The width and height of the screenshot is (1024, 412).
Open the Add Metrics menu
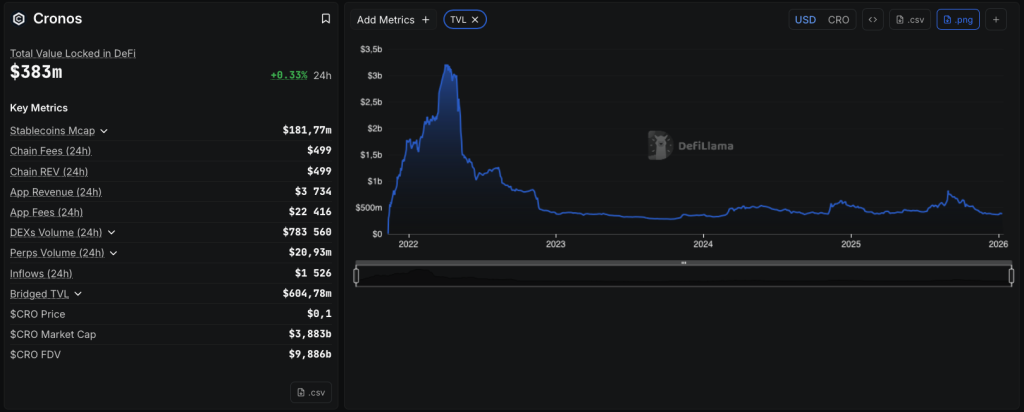pyautogui.click(x=393, y=19)
